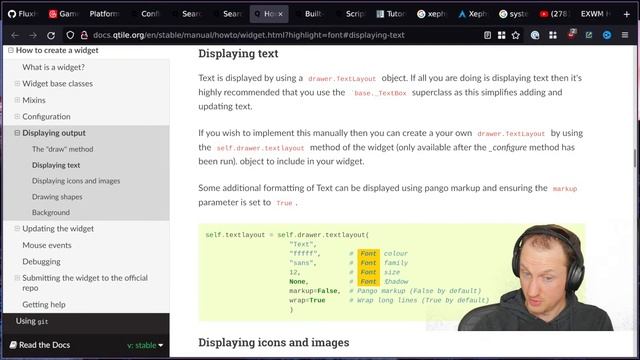Screen dimensions: 640x360
Task: Open a new tab with plus button
Action: [627, 14]
